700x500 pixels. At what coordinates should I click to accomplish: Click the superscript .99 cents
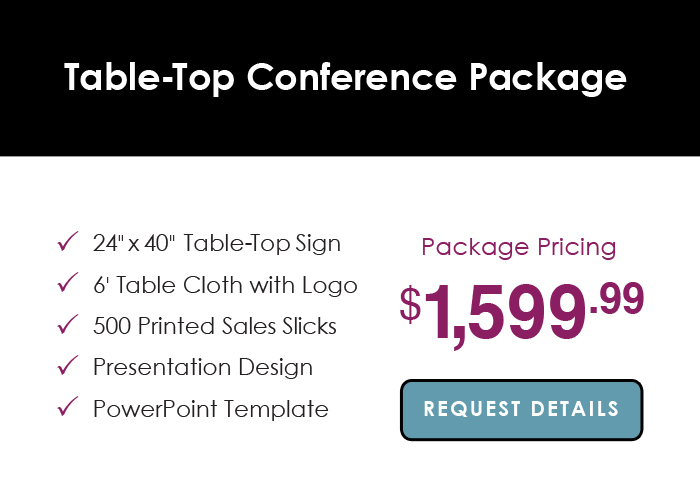617,298
